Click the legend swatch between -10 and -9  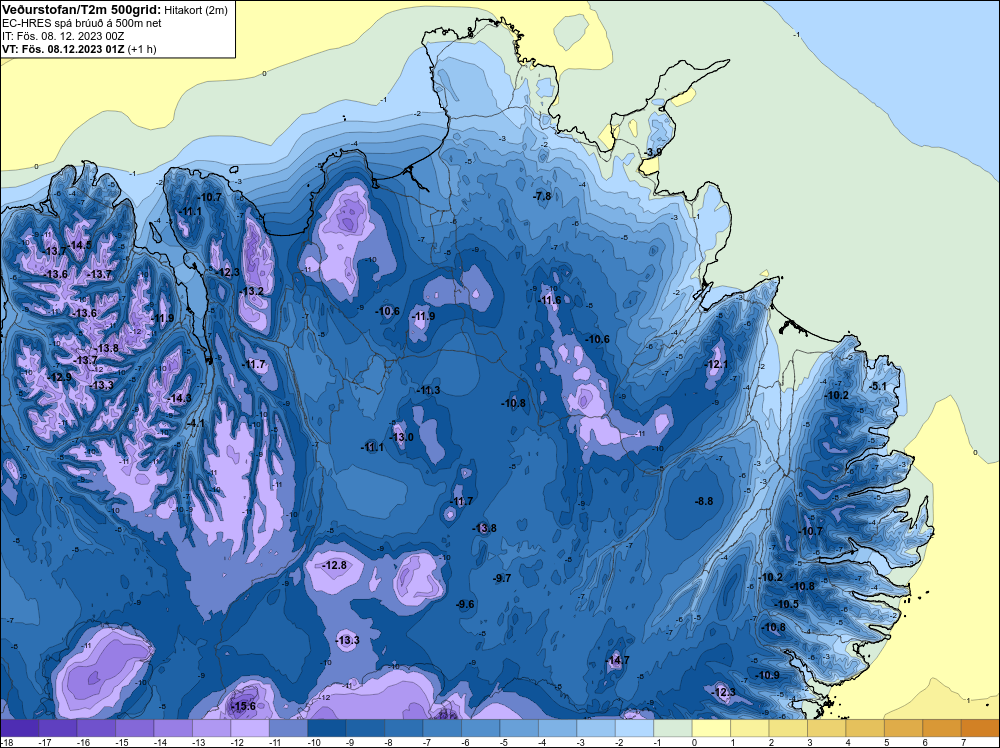[327, 728]
